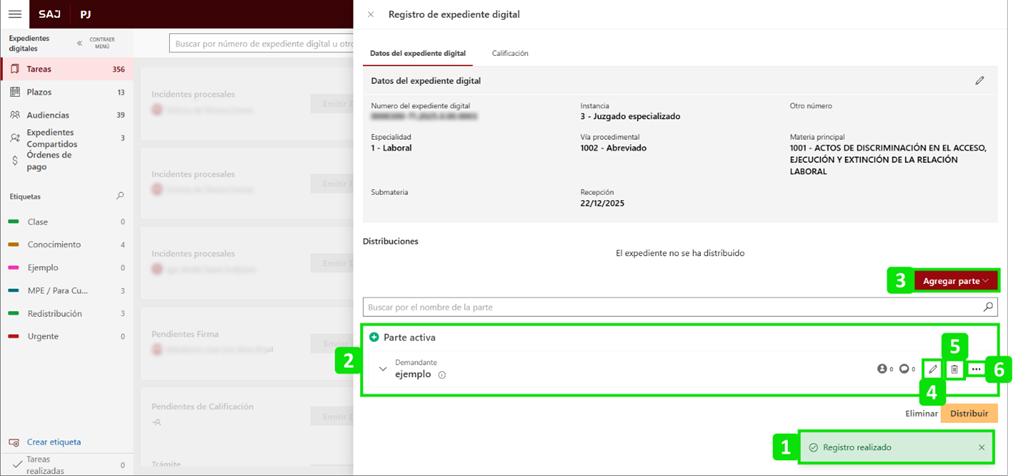Screen dimensions: 1013x476
Task: Click the Crear etiqueta link
Action: [54, 442]
